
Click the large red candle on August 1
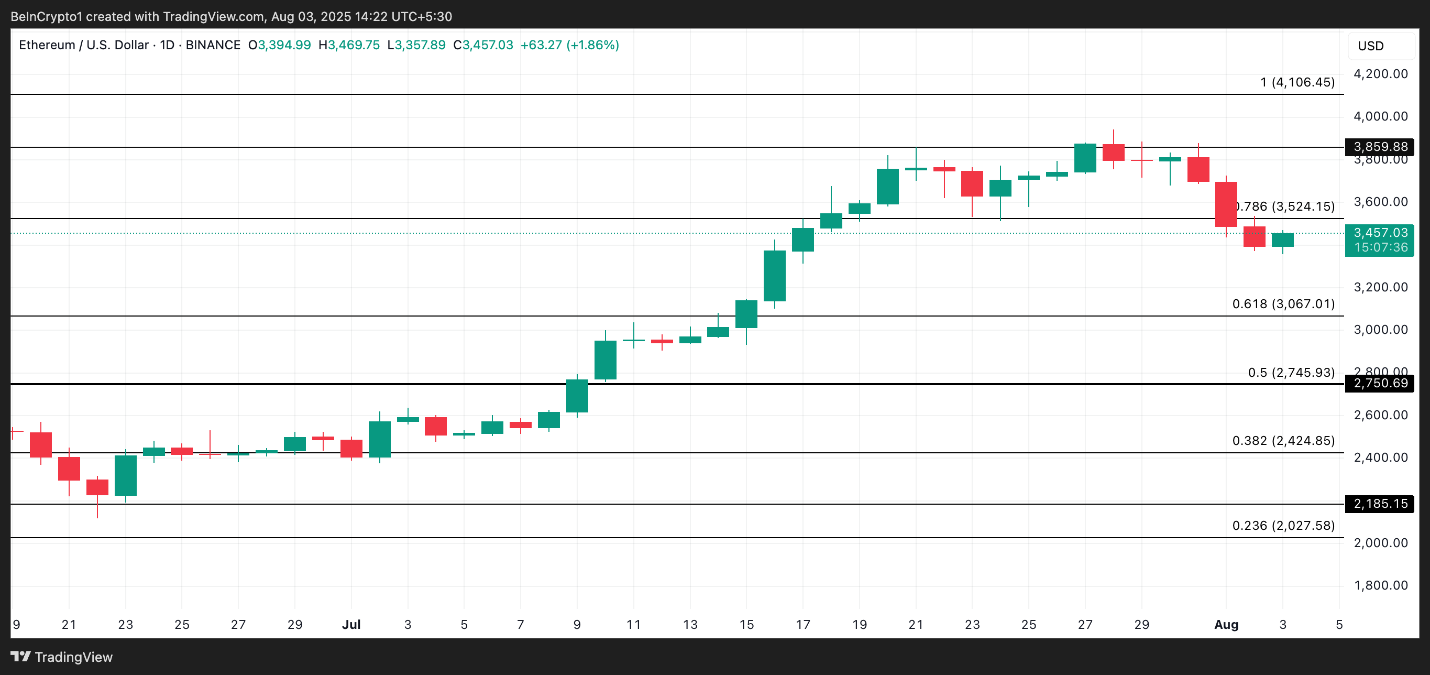point(1226,204)
